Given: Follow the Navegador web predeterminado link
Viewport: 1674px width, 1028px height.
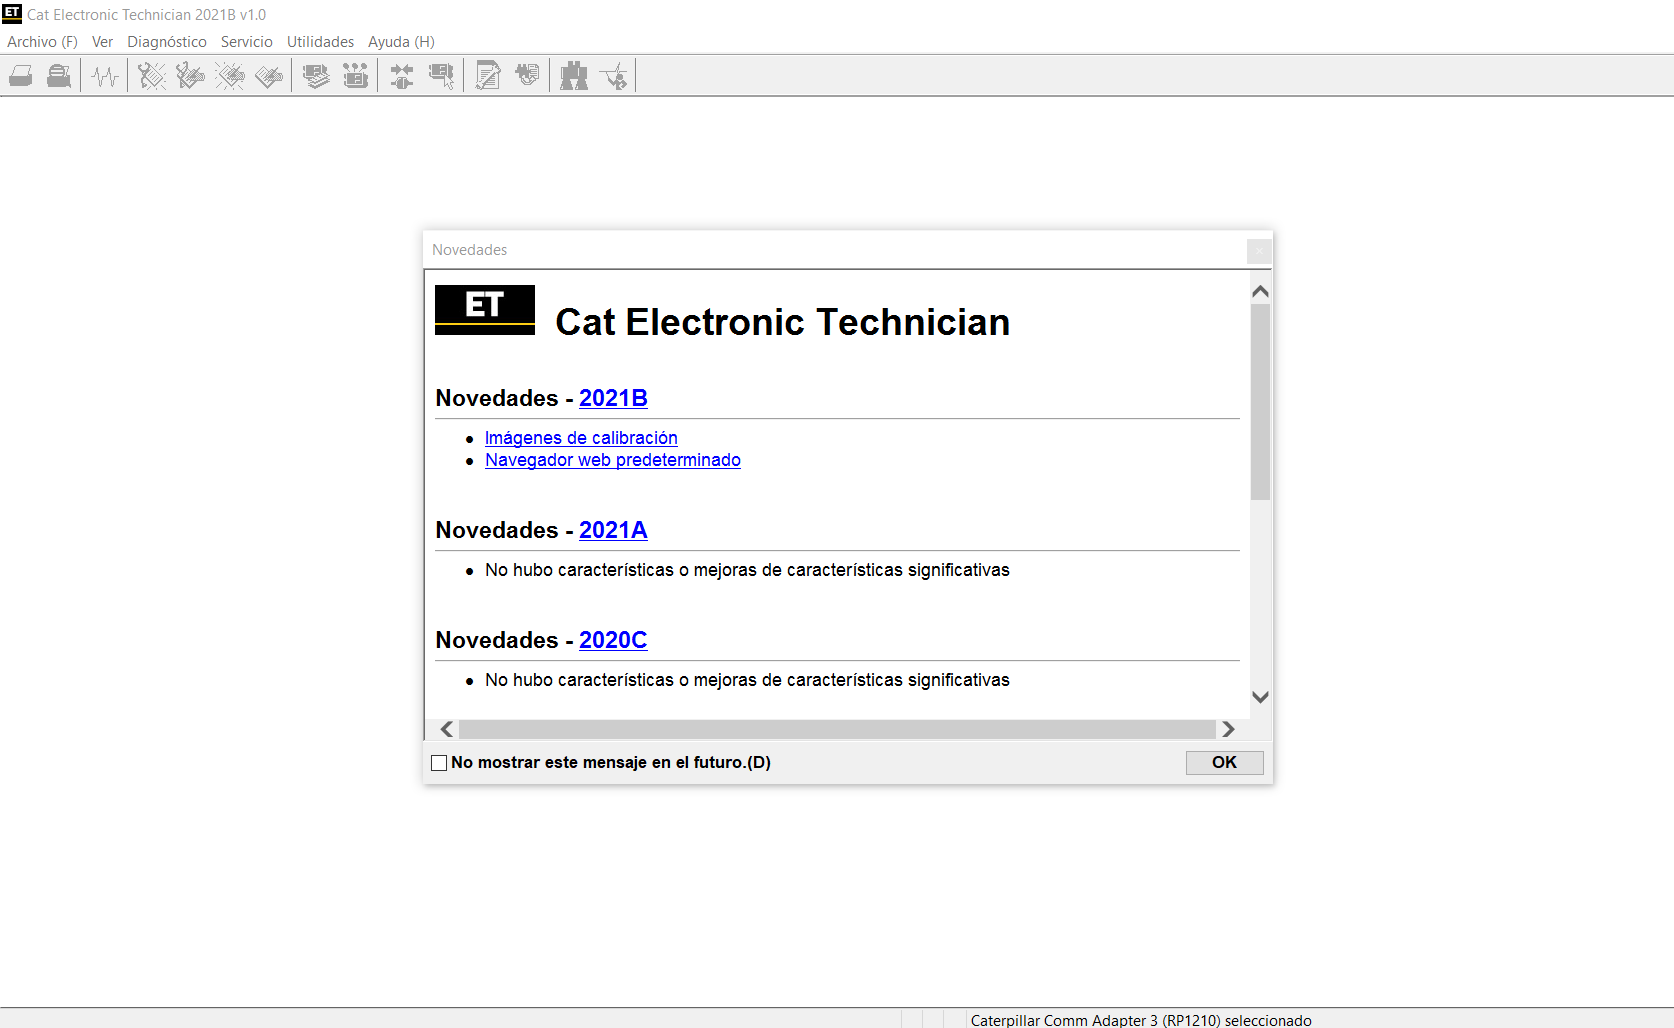Looking at the screenshot, I should (x=613, y=460).
